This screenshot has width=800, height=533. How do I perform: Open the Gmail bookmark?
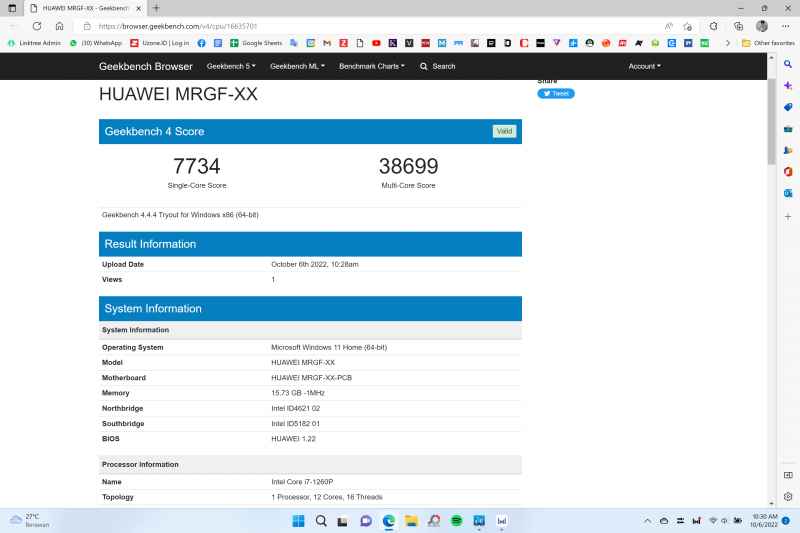(x=327, y=43)
